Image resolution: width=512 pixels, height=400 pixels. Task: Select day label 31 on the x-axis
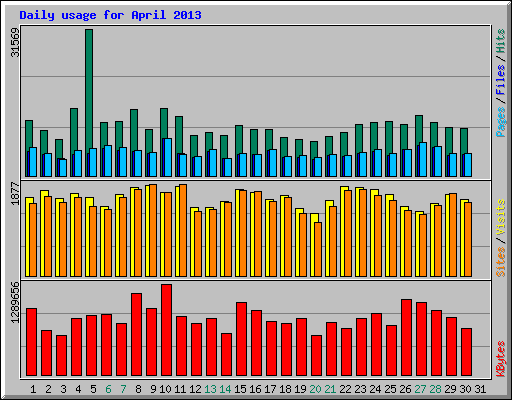480,389
